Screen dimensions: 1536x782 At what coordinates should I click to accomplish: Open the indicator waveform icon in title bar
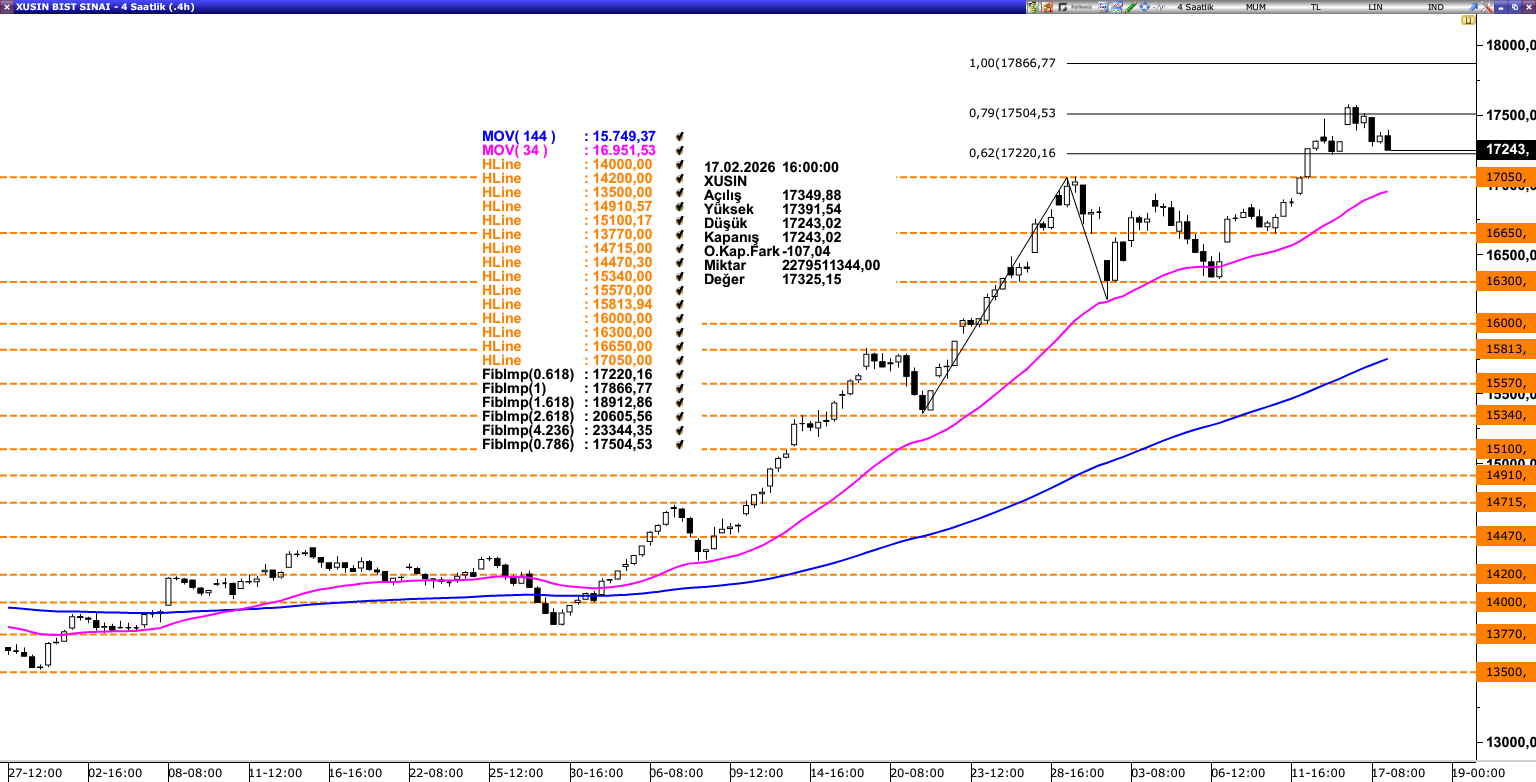tap(1159, 7)
